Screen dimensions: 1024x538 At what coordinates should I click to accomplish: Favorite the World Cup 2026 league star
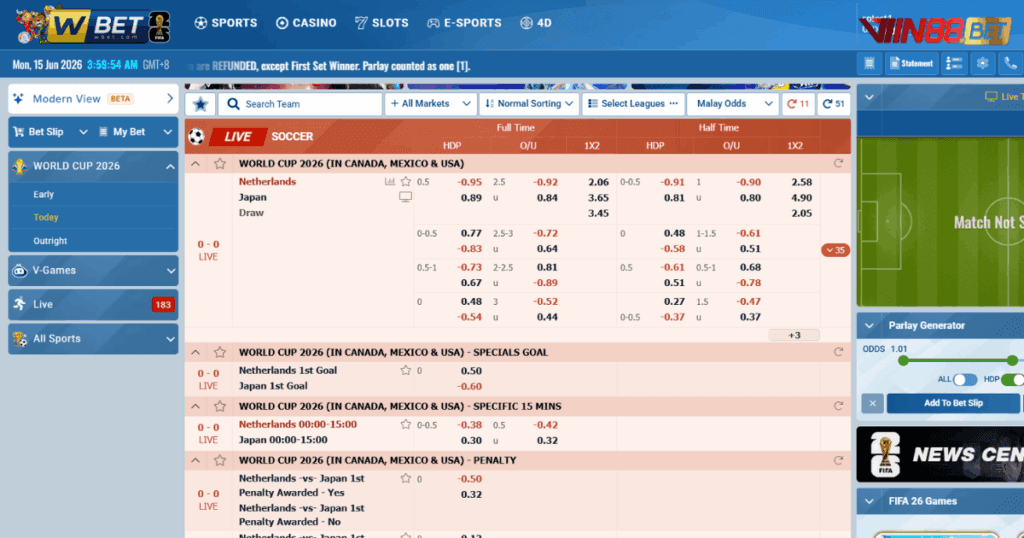220,163
